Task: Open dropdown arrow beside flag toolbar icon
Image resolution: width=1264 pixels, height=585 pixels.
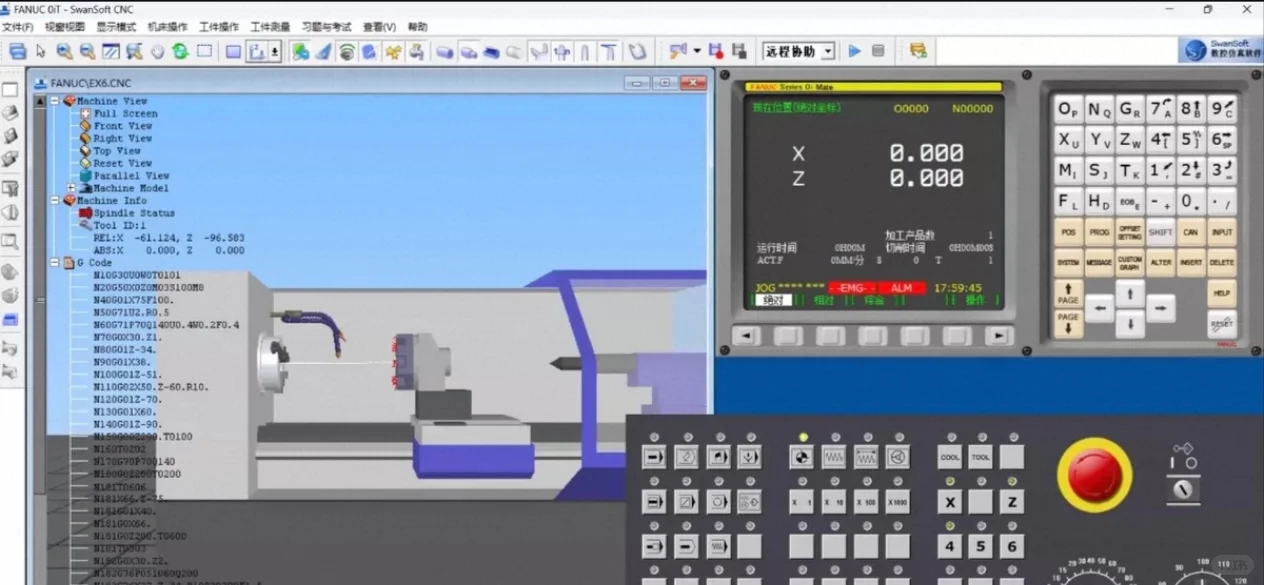Action: (697, 51)
